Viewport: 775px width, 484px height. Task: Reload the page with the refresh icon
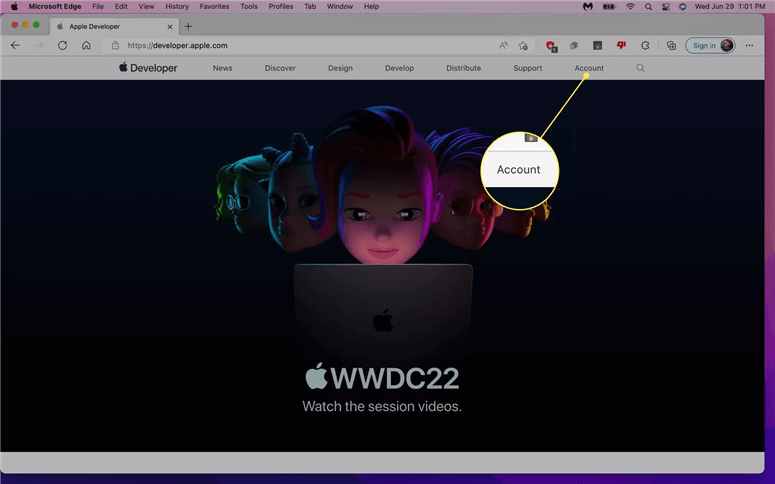pyautogui.click(x=62, y=45)
